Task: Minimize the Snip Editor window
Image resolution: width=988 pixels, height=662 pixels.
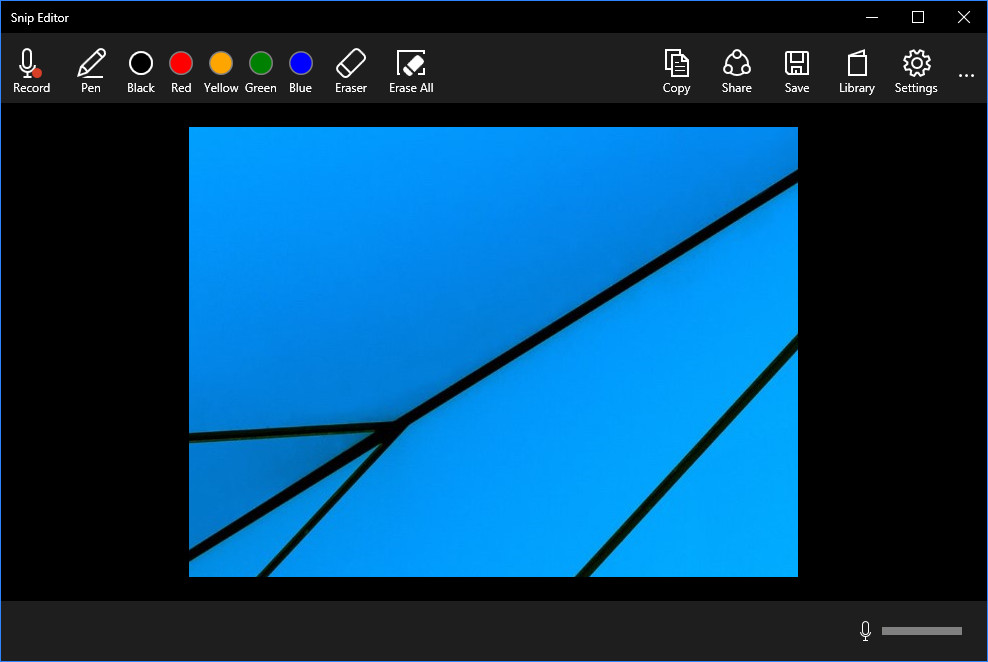Action: click(872, 17)
